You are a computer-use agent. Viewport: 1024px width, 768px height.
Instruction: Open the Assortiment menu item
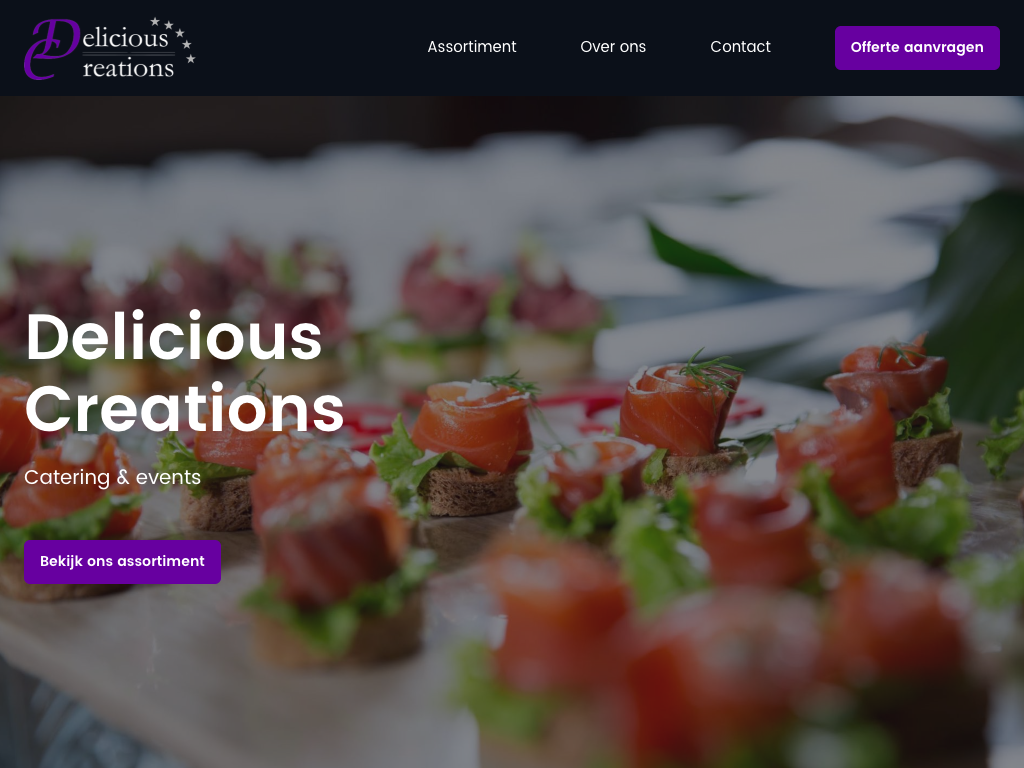(472, 47)
